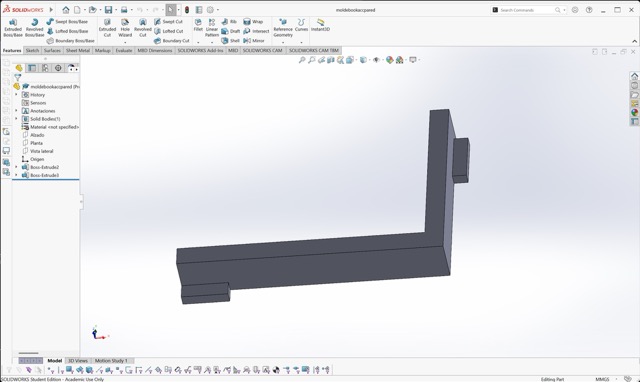Expand the History tree node
Image resolution: width=640 pixels, height=382 pixels.
tap(16, 95)
